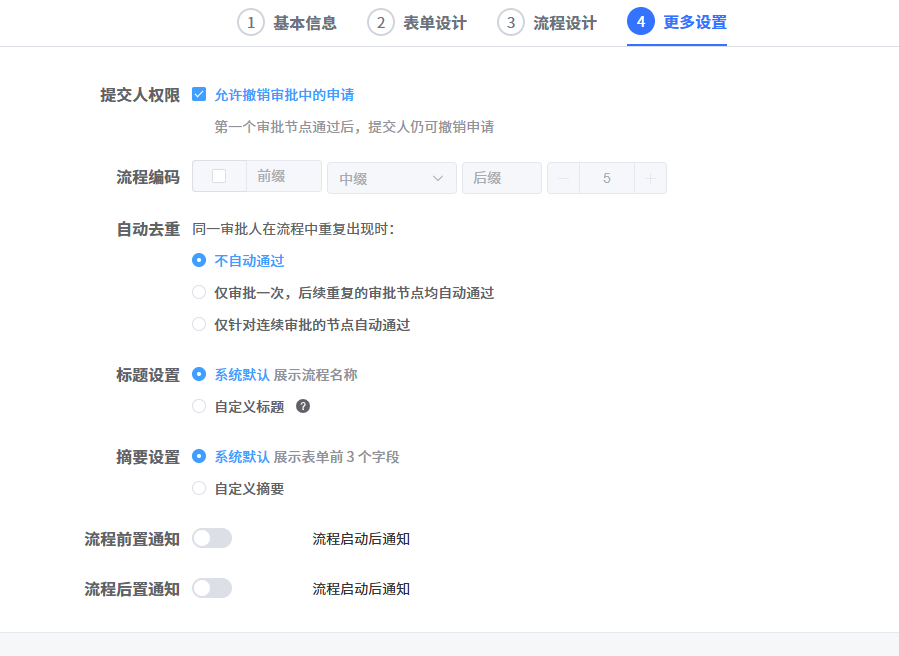Open the 中缀 dropdown menu

(391, 177)
